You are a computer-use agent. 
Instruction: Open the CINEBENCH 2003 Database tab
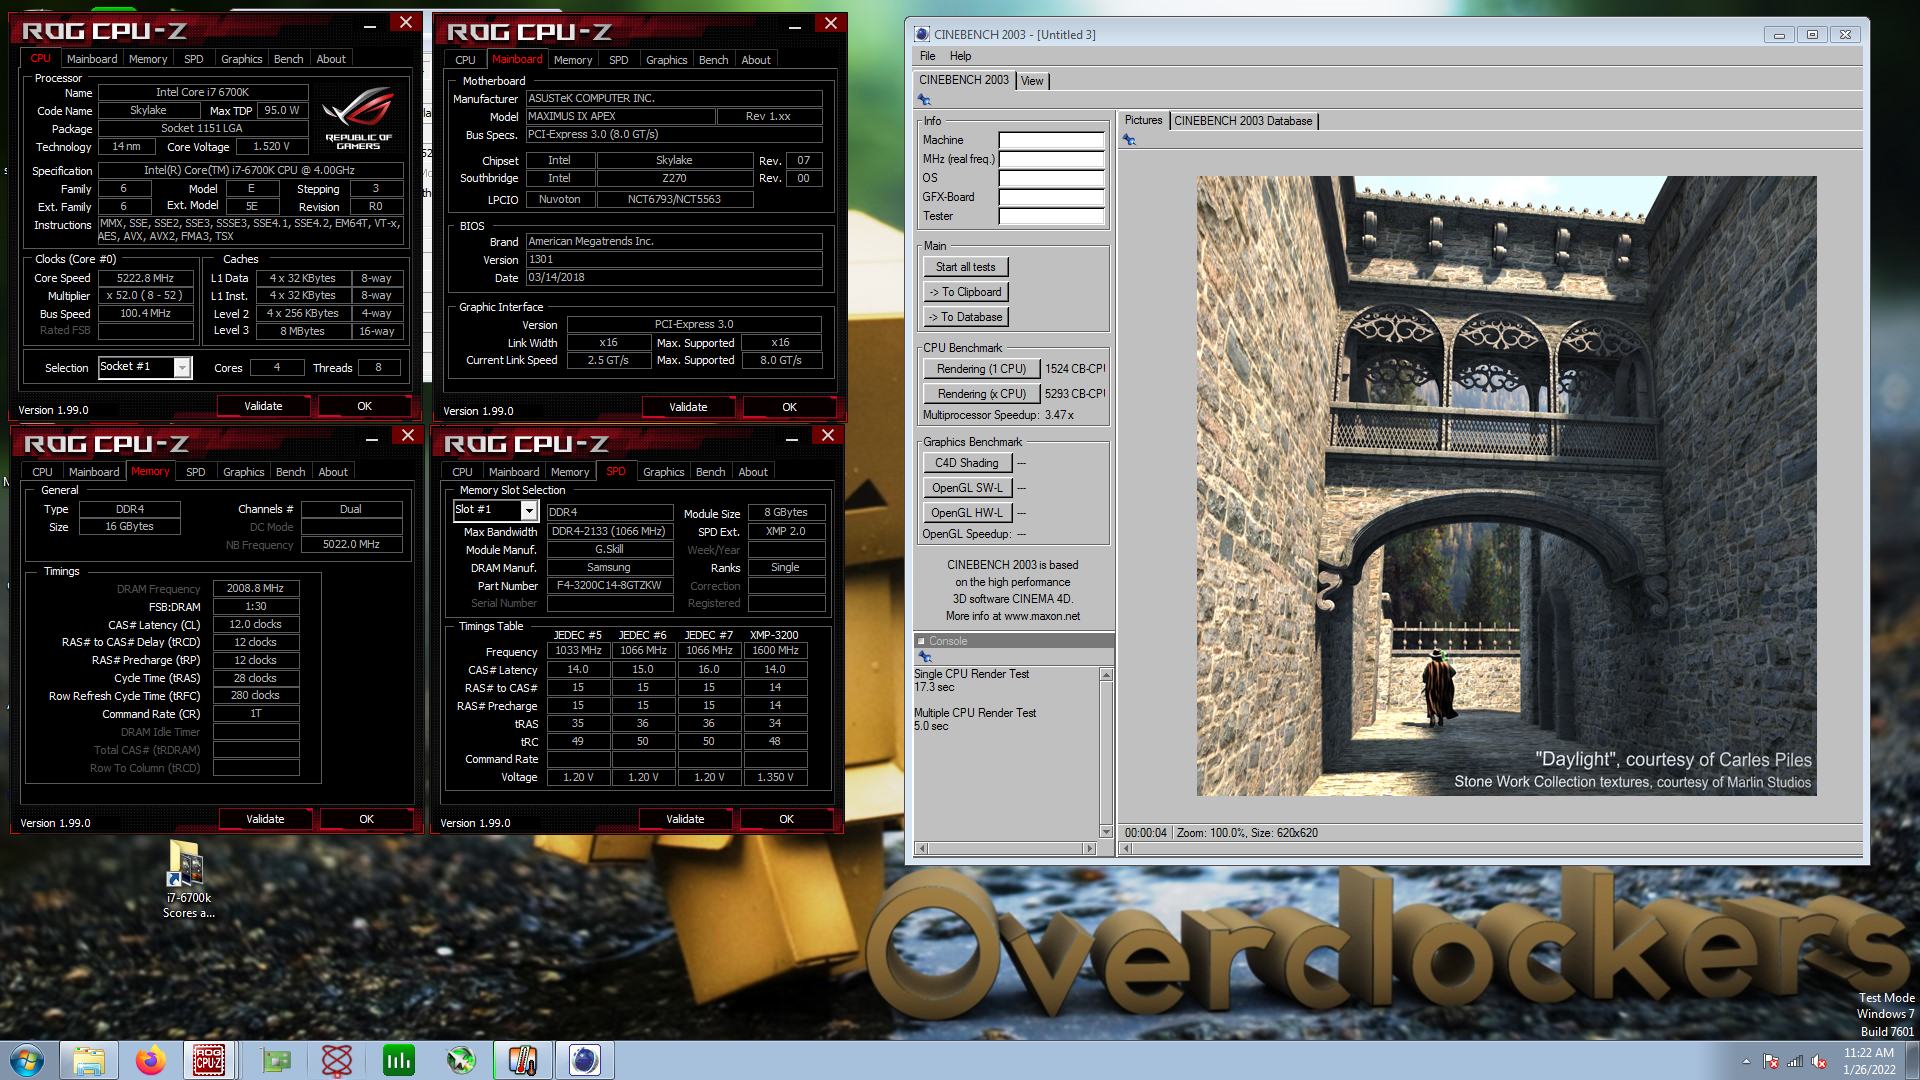(1243, 121)
